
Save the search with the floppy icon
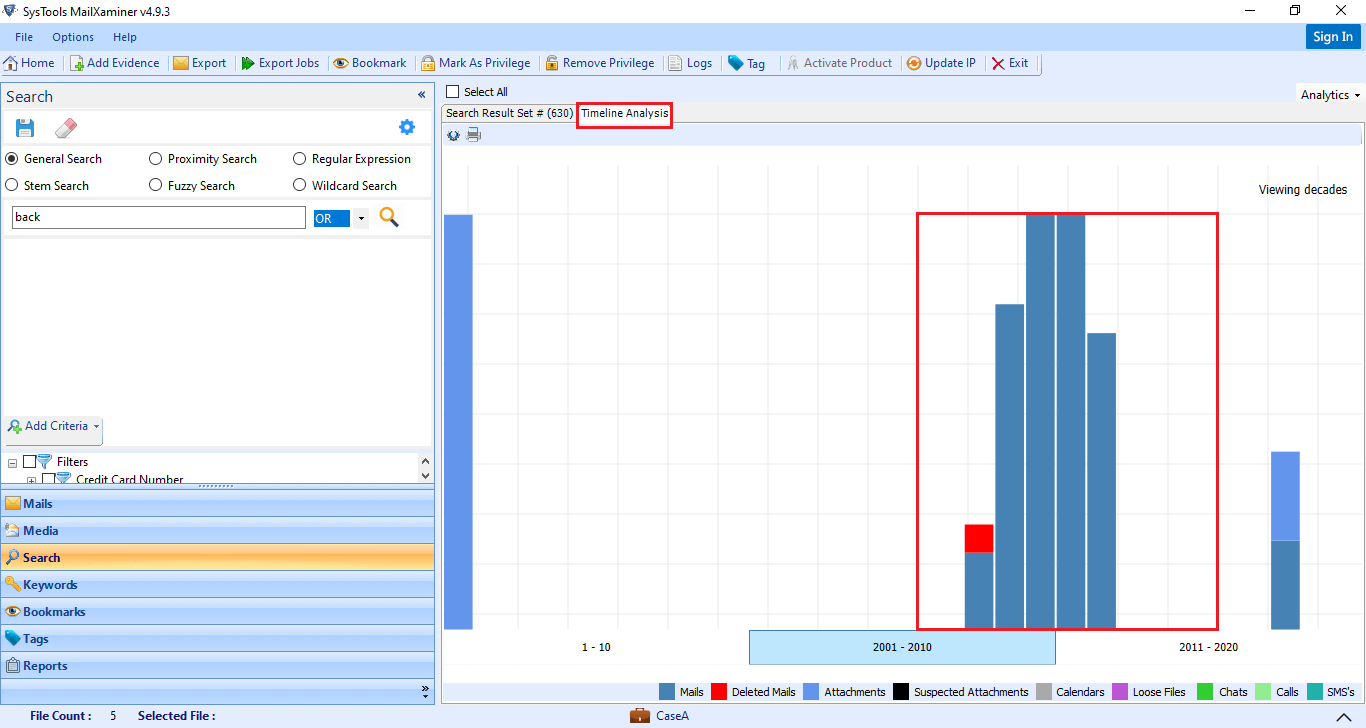[x=25, y=128]
